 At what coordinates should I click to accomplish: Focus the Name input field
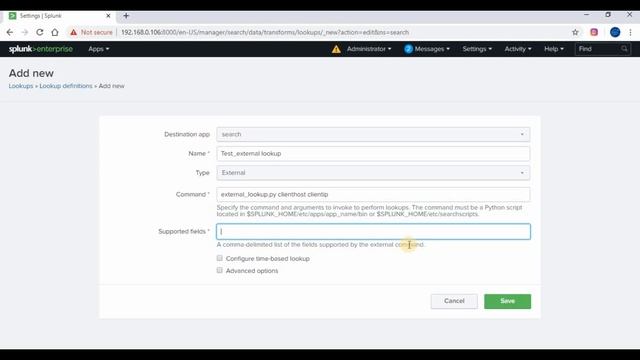click(373, 153)
